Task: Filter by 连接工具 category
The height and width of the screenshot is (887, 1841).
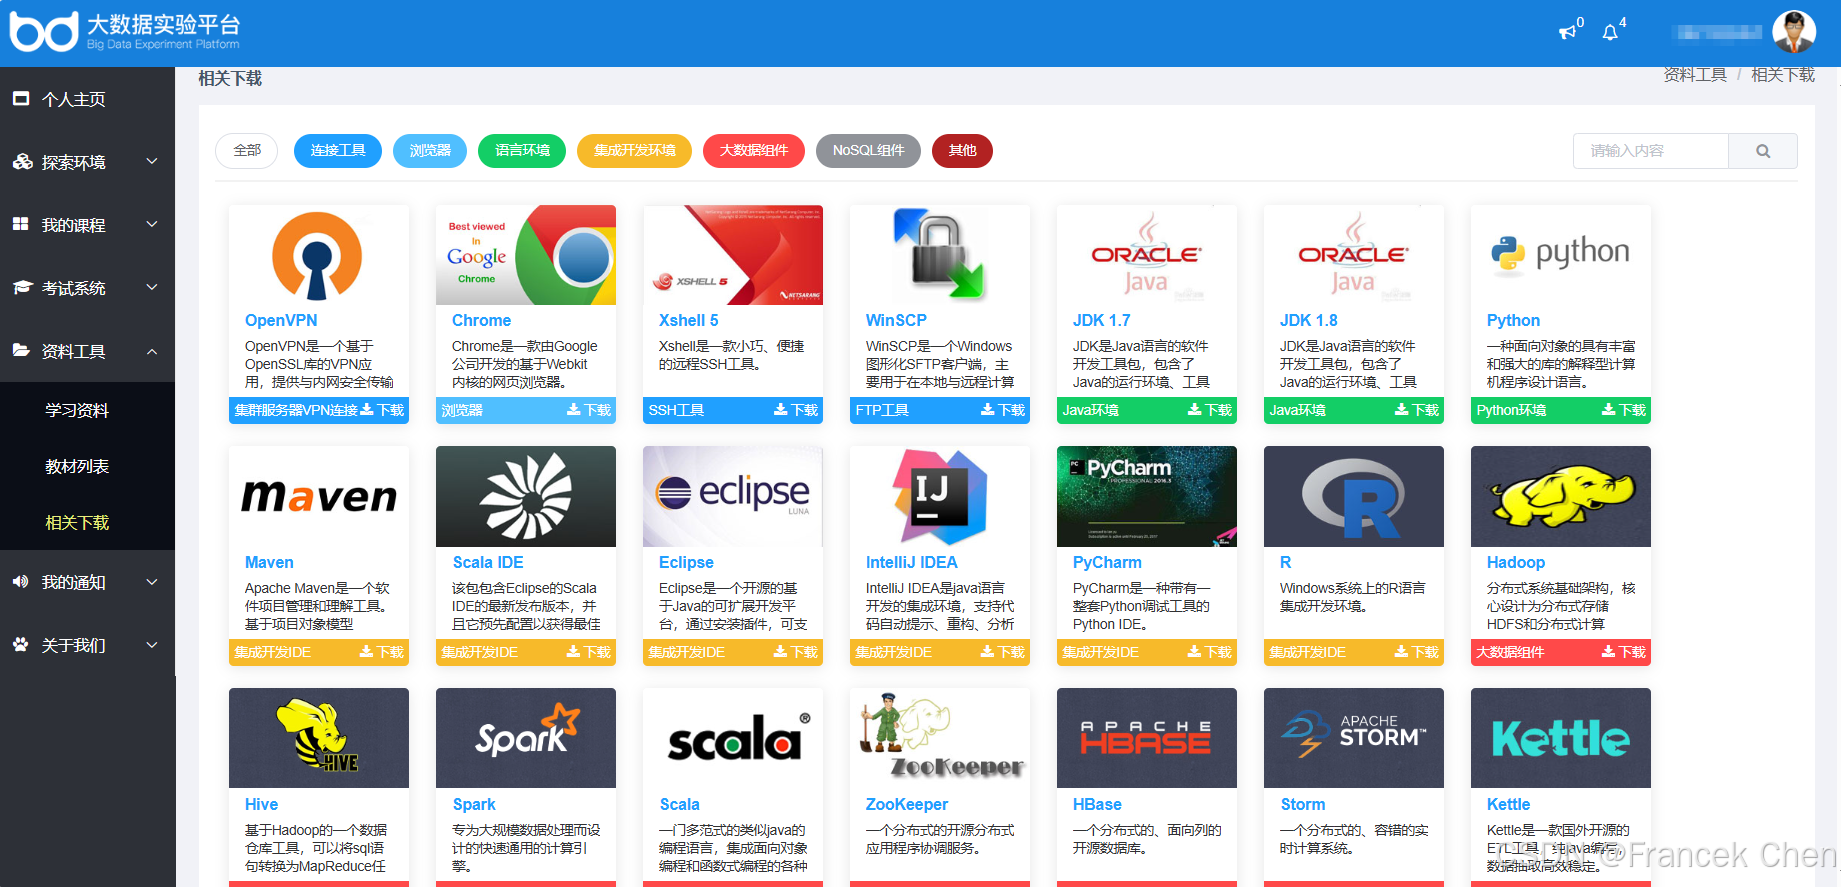Action: click(x=338, y=151)
